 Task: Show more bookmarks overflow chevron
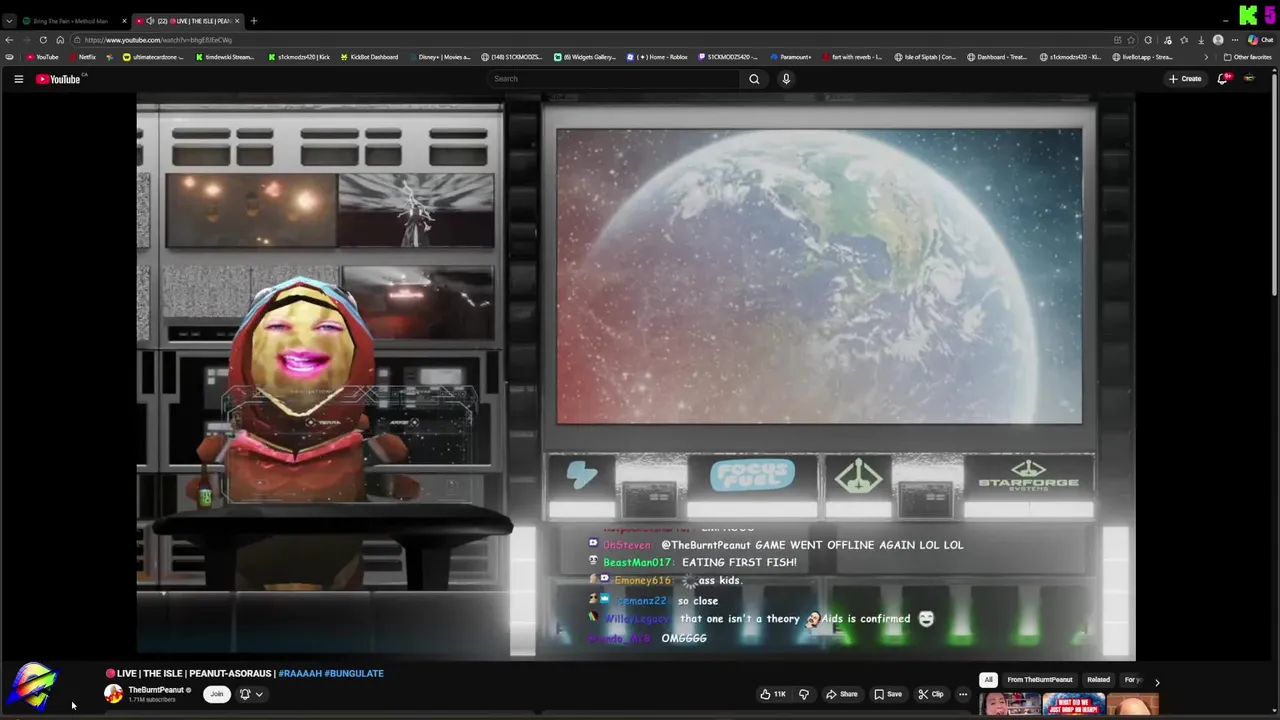click(1205, 57)
